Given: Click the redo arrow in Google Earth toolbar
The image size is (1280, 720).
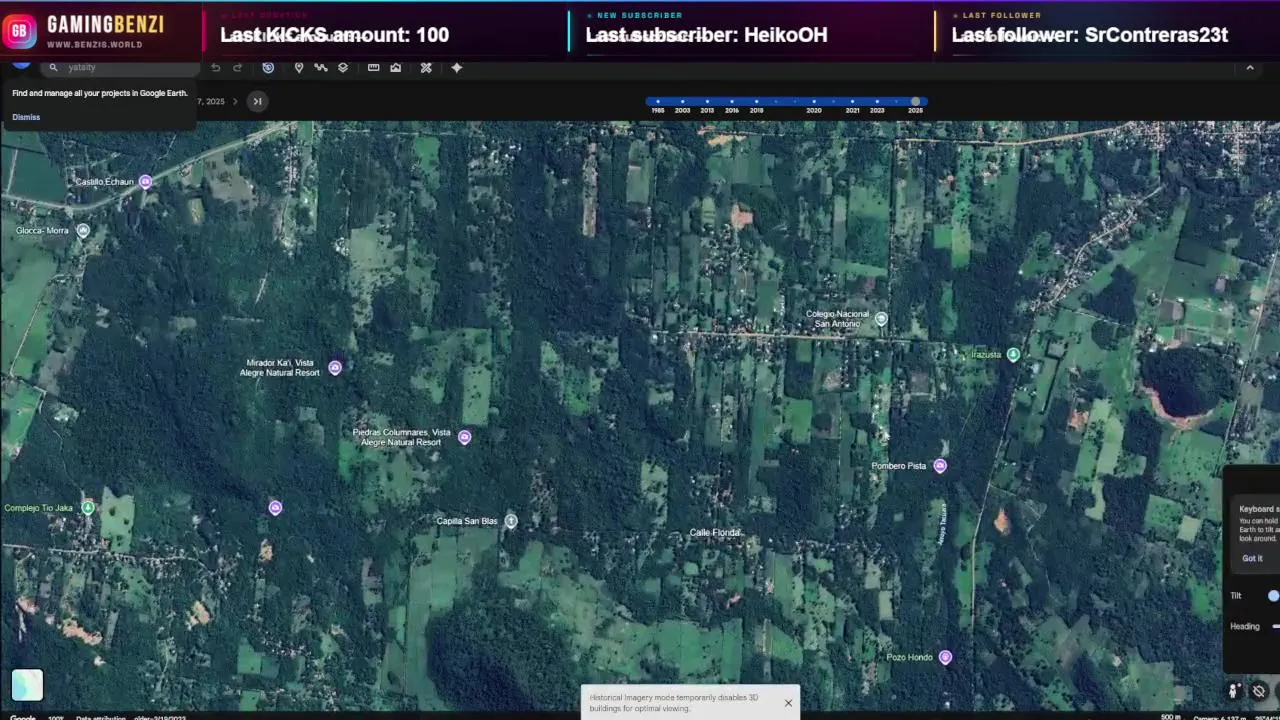Looking at the screenshot, I should (237, 68).
